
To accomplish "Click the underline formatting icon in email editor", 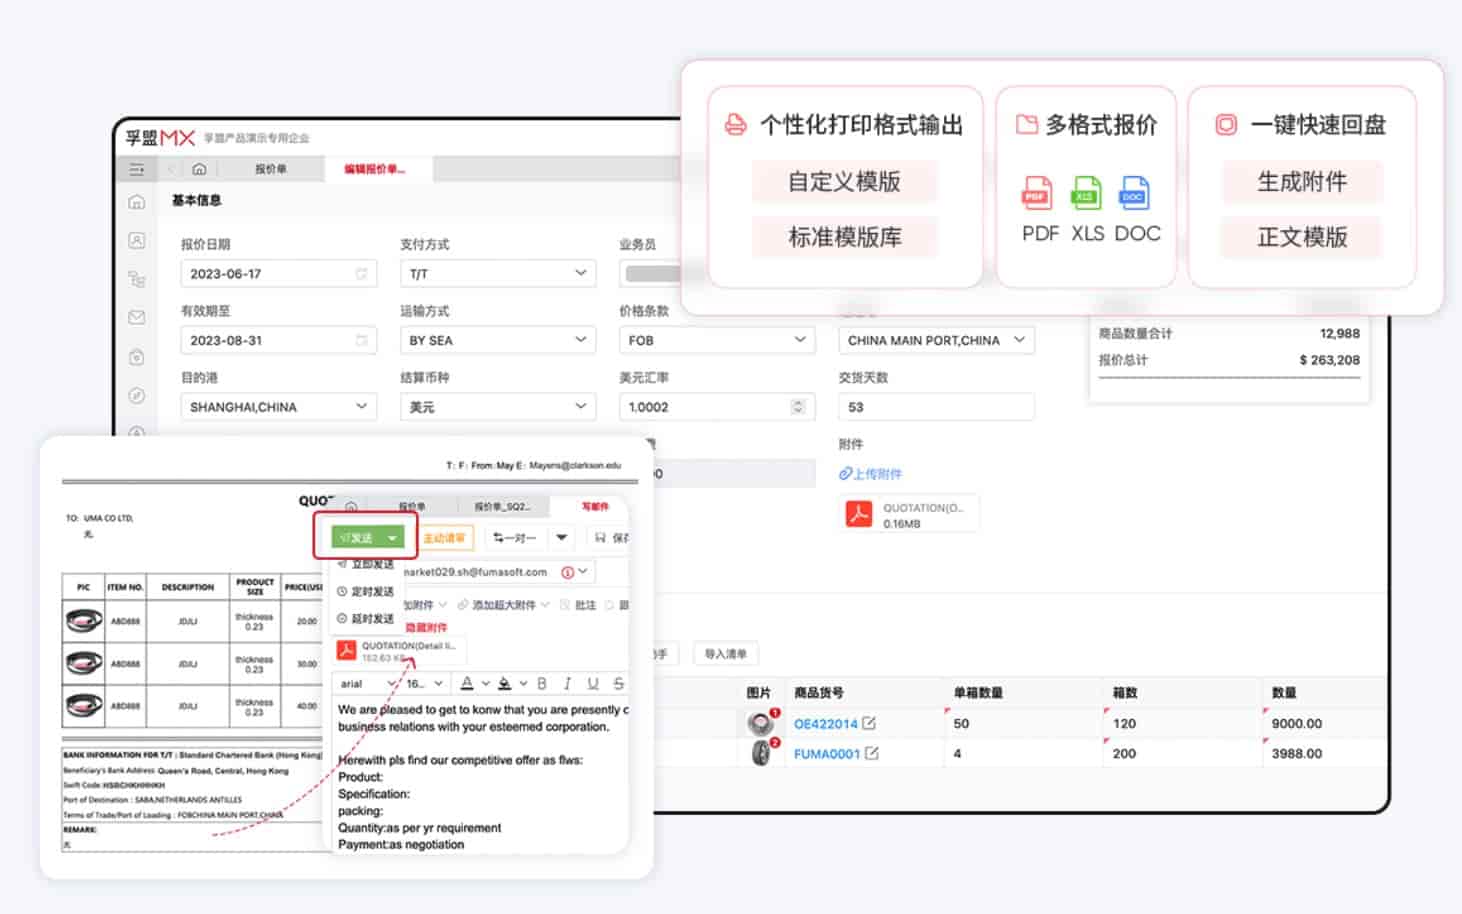I will click(593, 684).
